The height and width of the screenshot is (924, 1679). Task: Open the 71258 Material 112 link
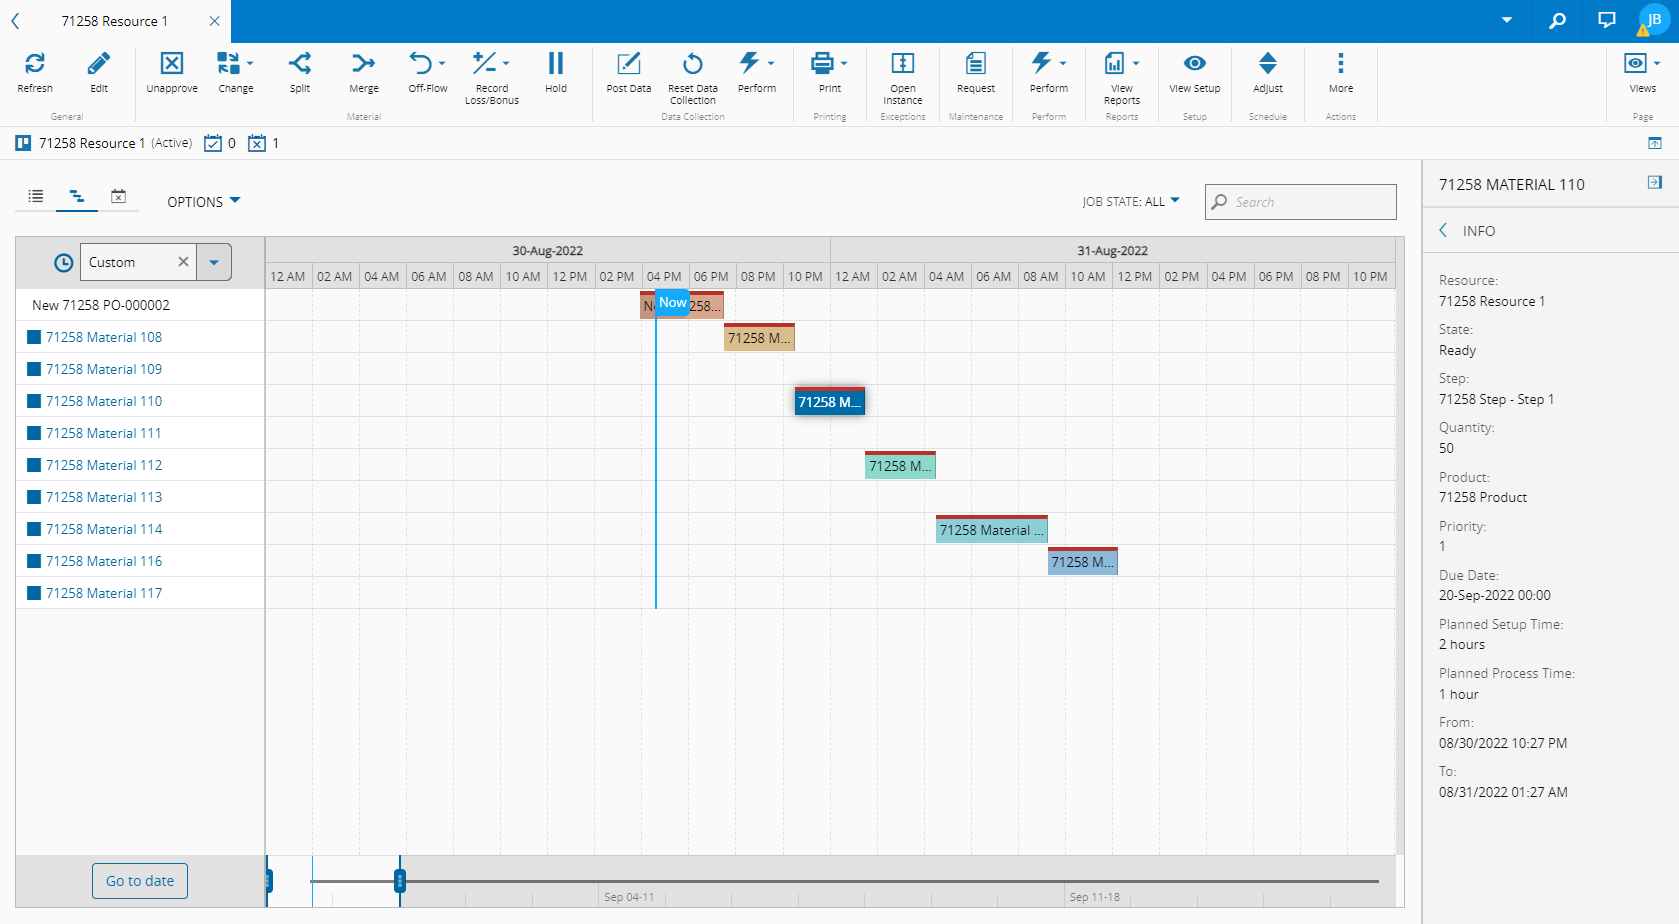click(104, 465)
